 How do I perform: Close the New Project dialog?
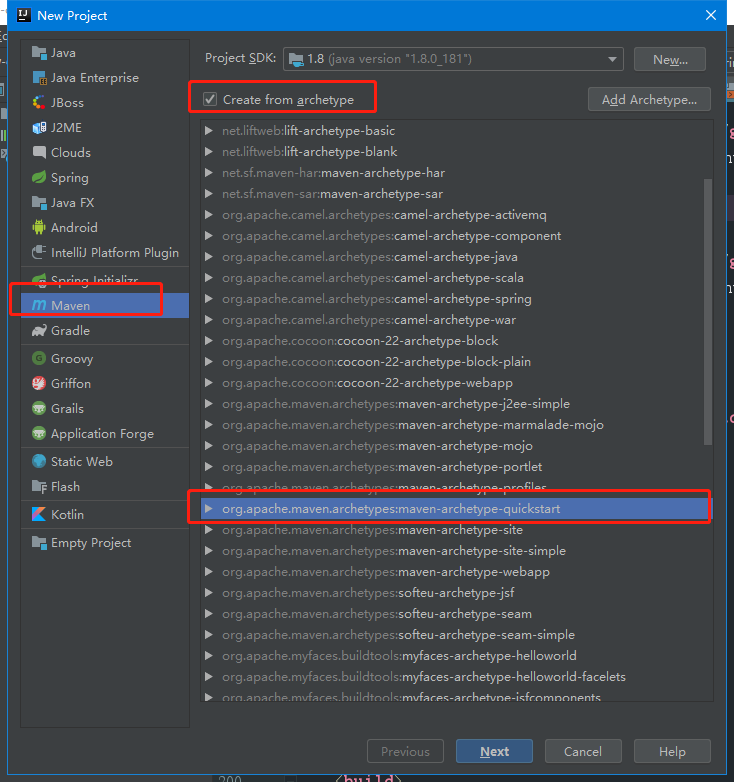point(711,15)
